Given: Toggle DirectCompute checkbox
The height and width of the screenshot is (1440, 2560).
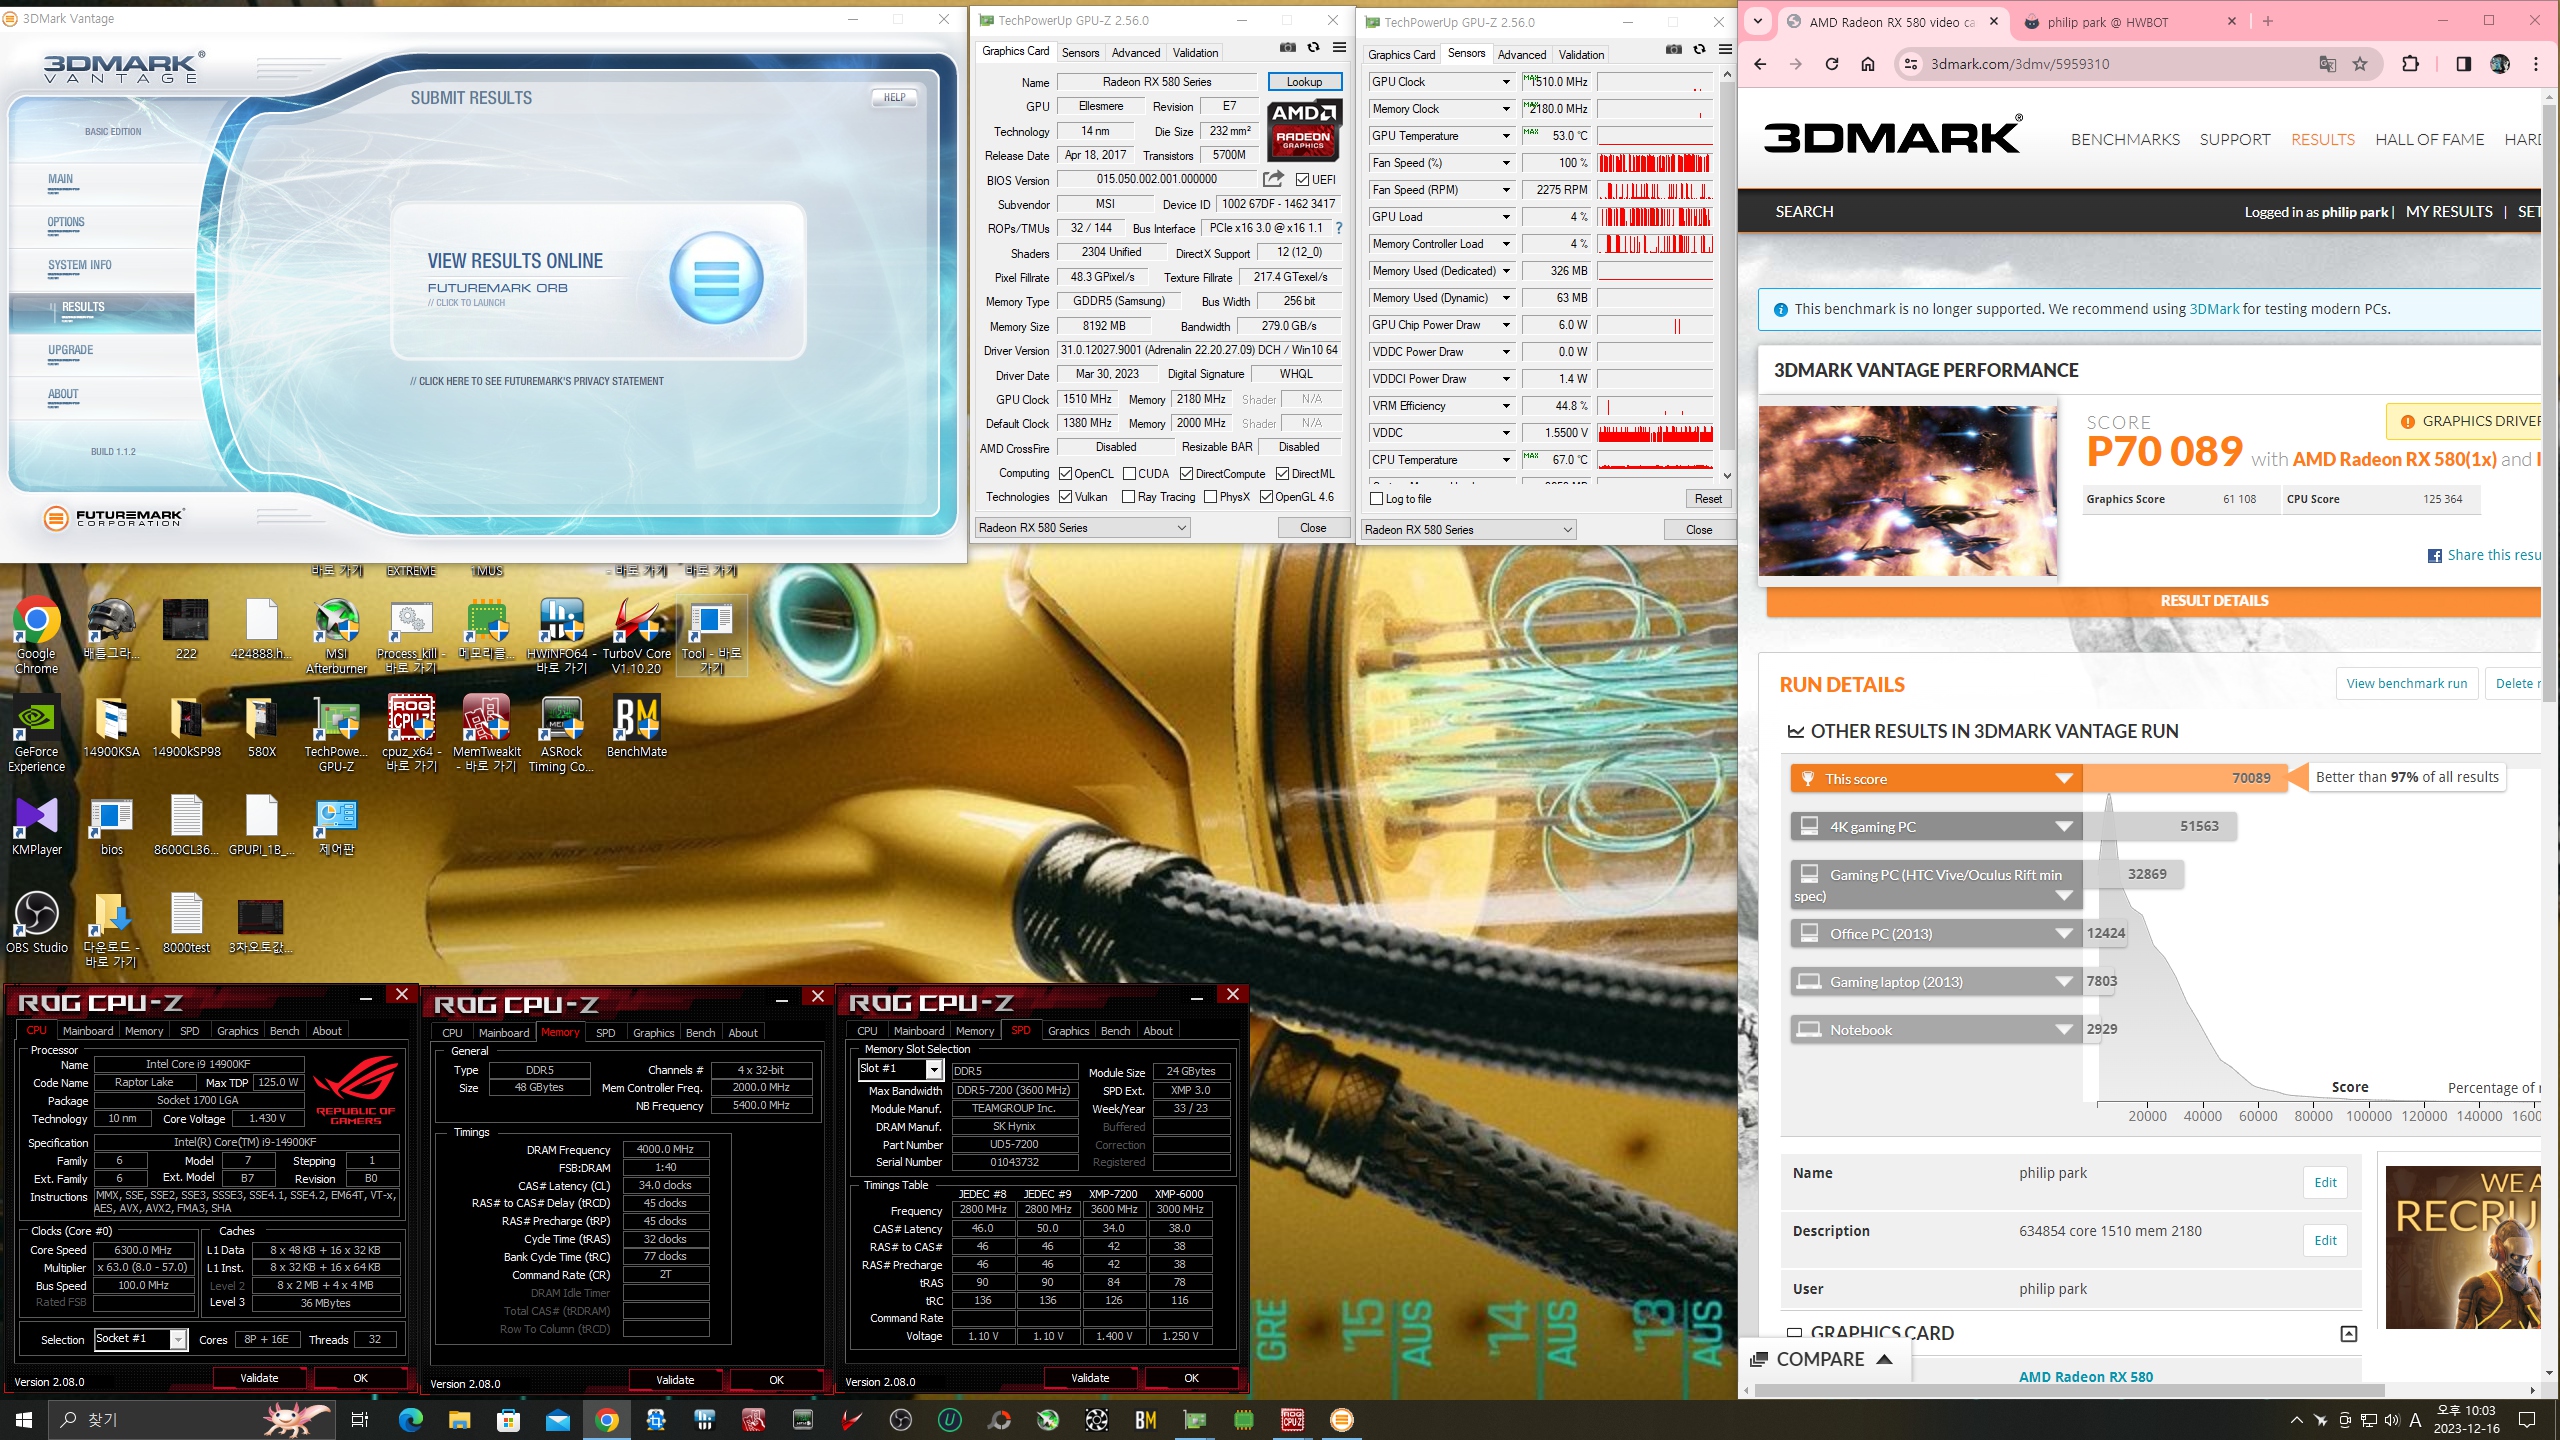Looking at the screenshot, I should click(1186, 474).
